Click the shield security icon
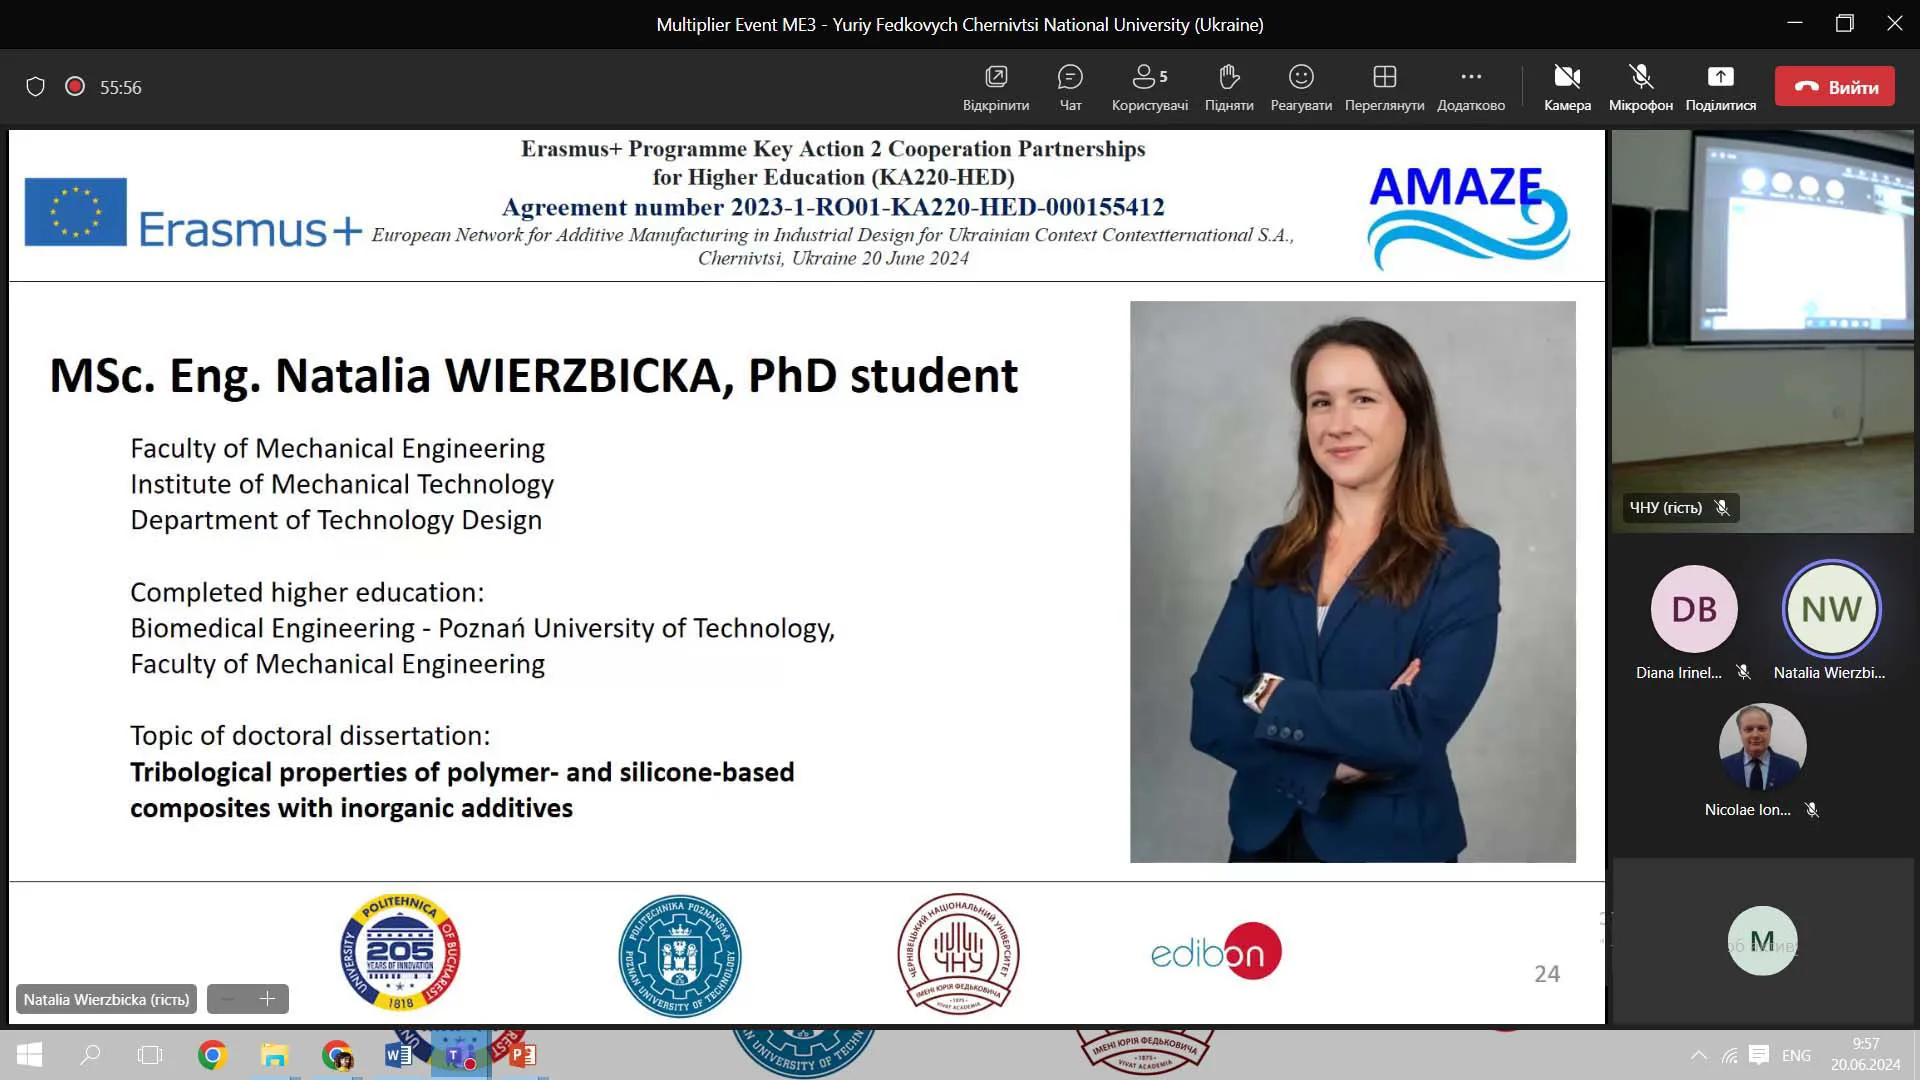The image size is (1920, 1080). pyautogui.click(x=35, y=87)
